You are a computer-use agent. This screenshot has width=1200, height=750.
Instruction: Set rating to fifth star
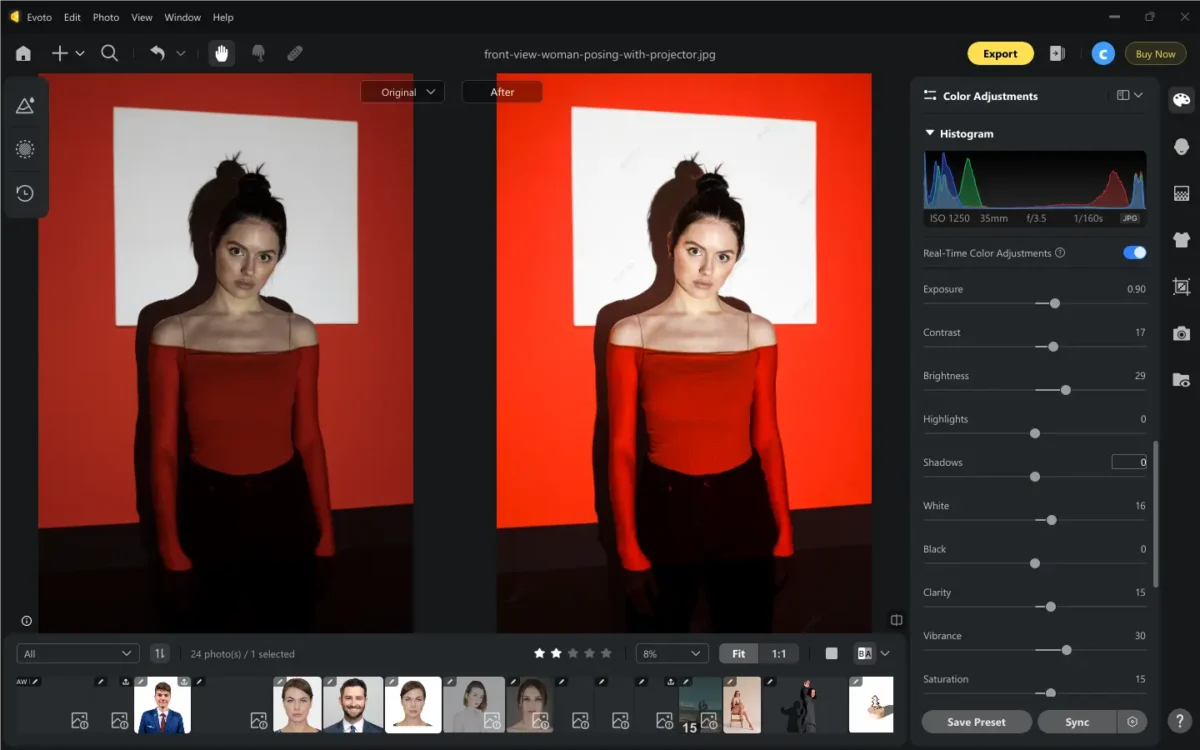606,653
